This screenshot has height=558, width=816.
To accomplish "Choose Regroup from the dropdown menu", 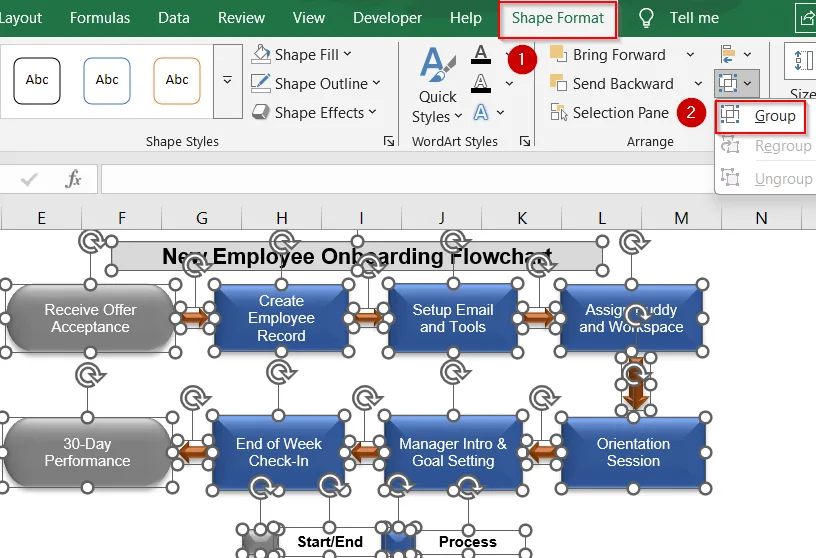I will (x=766, y=146).
